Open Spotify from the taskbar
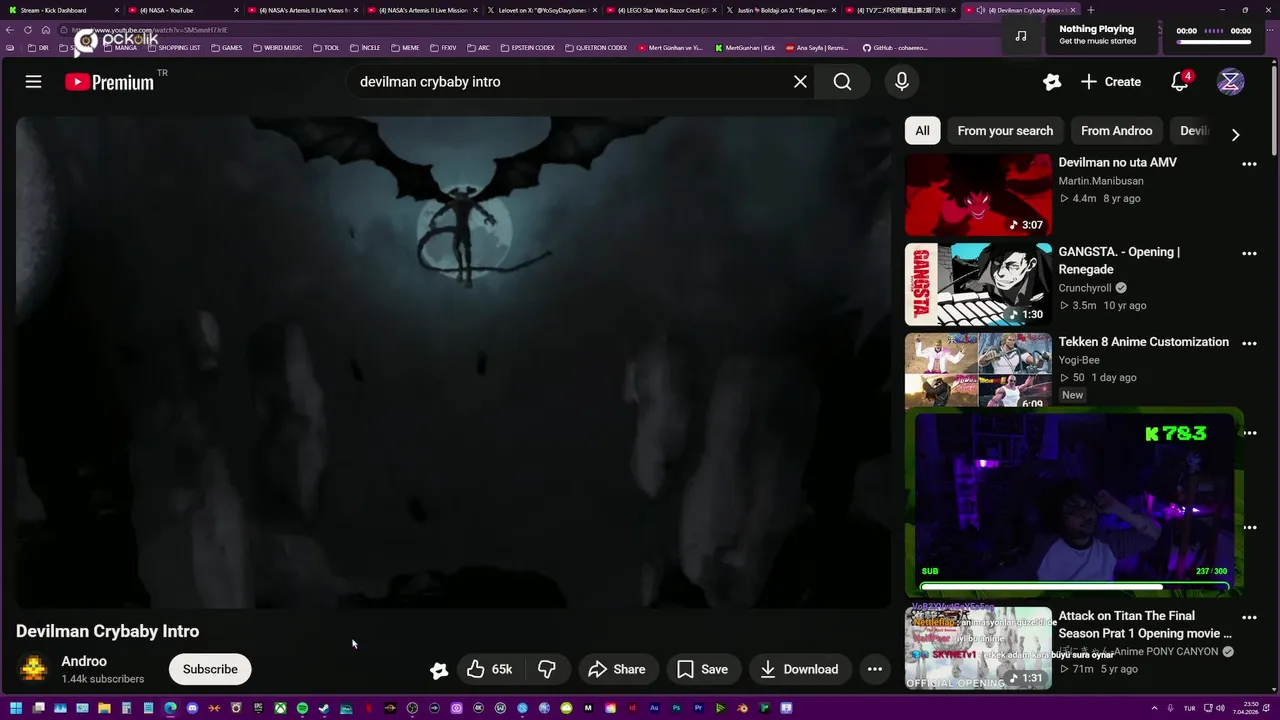1280x720 pixels. [302, 708]
